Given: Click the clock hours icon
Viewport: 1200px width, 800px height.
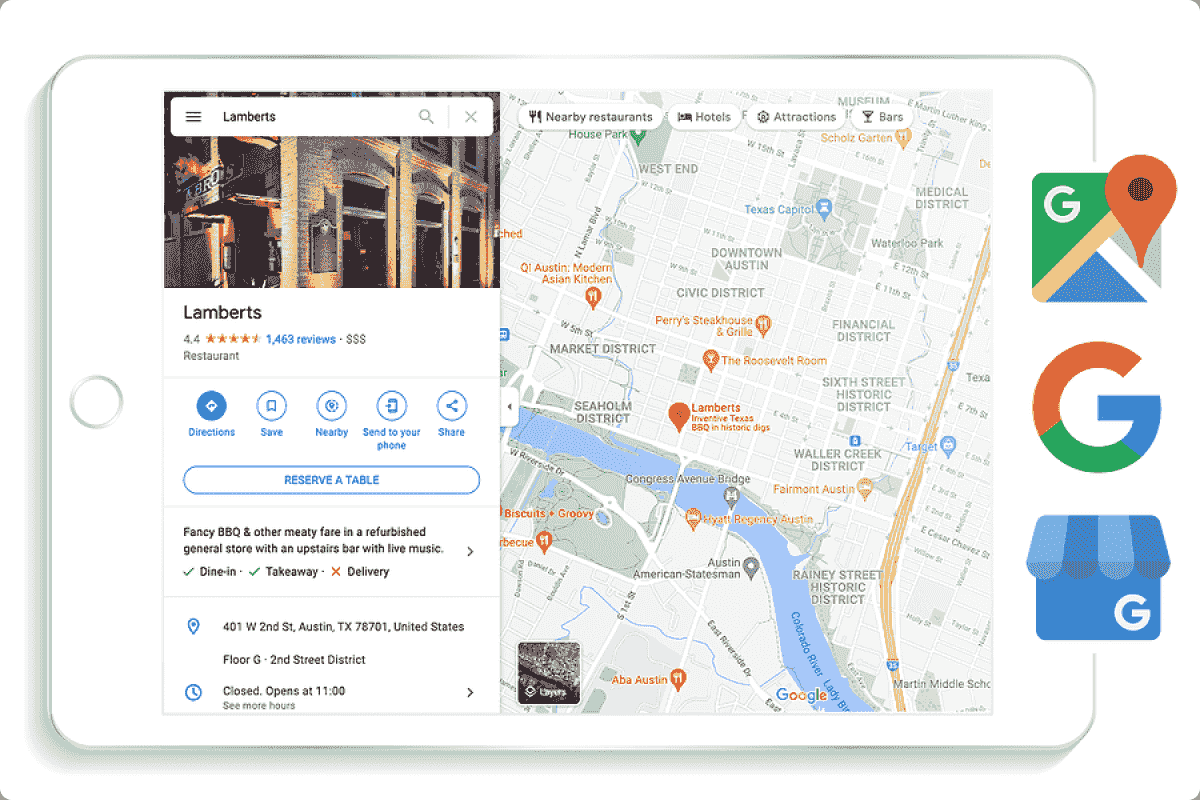Looking at the screenshot, I should (194, 692).
